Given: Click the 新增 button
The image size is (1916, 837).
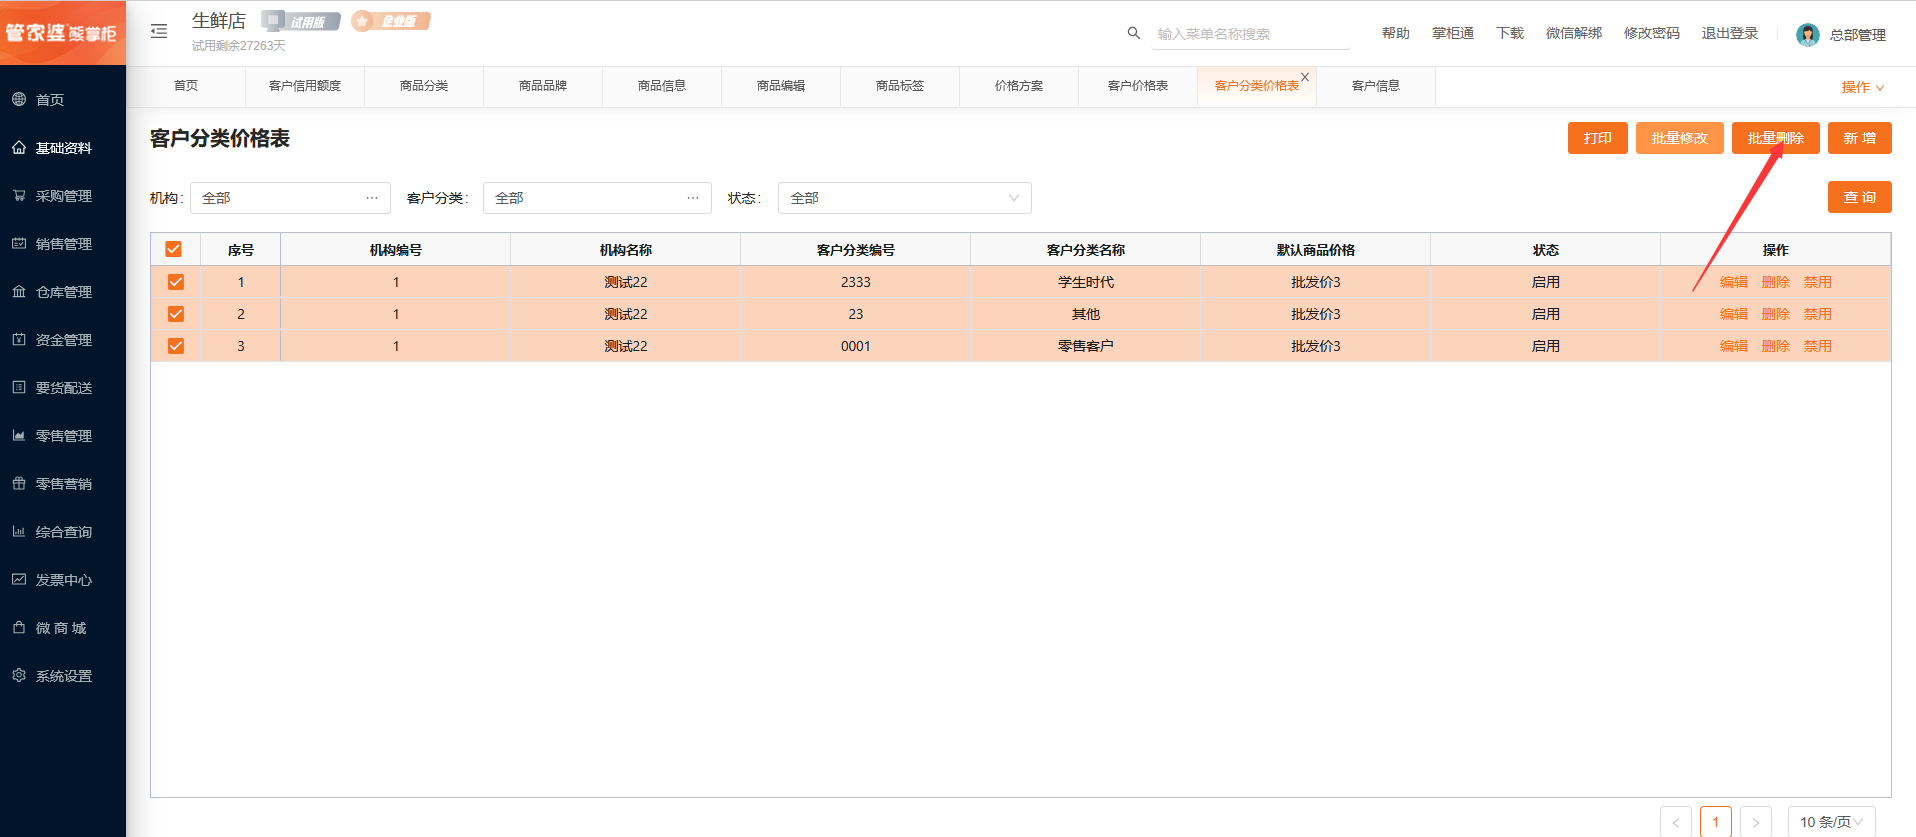Looking at the screenshot, I should [1860, 138].
